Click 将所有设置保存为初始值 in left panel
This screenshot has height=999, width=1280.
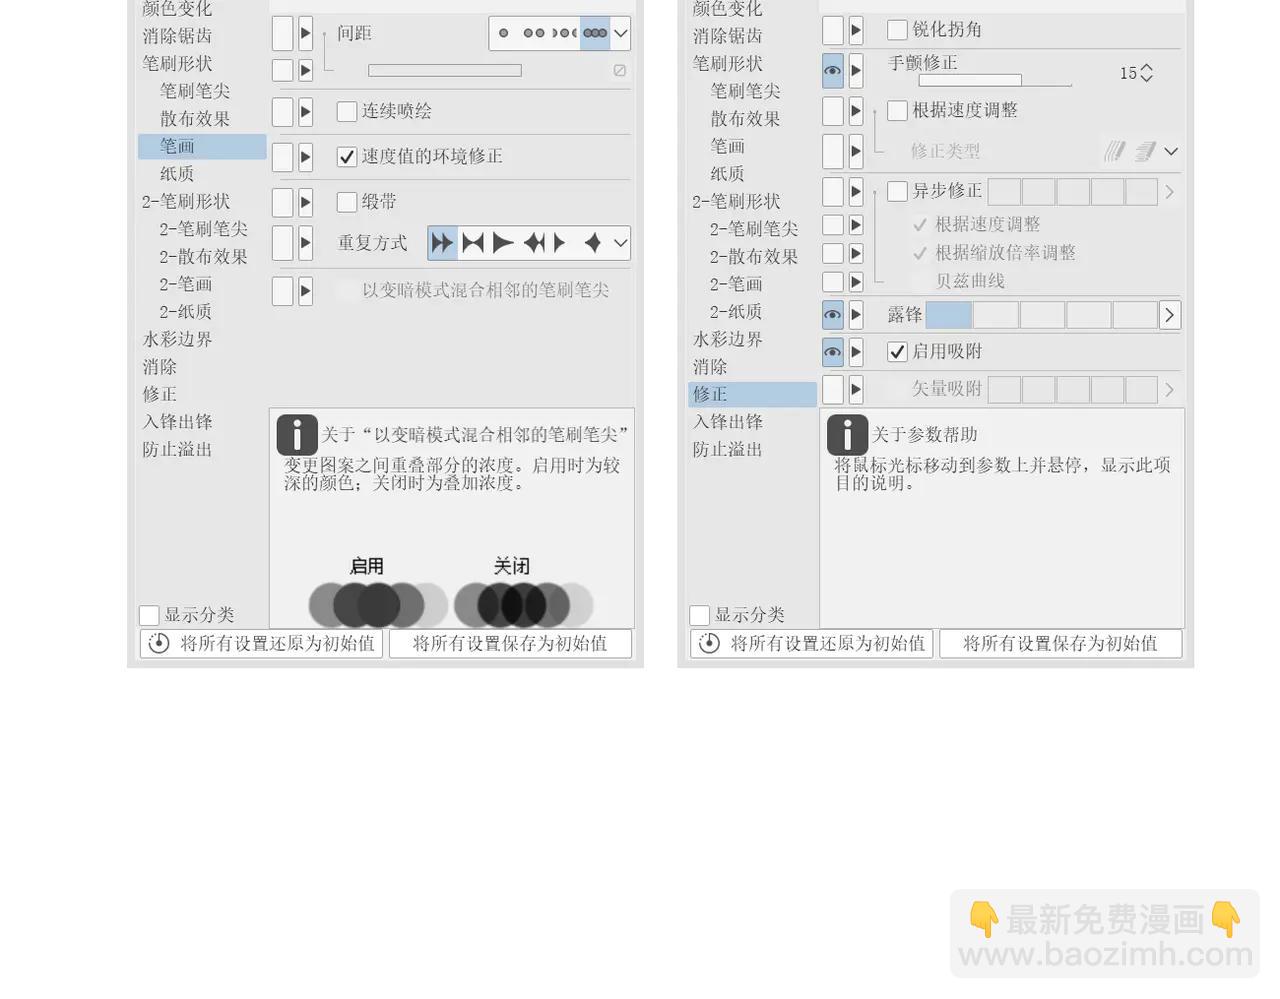pyautogui.click(x=510, y=643)
